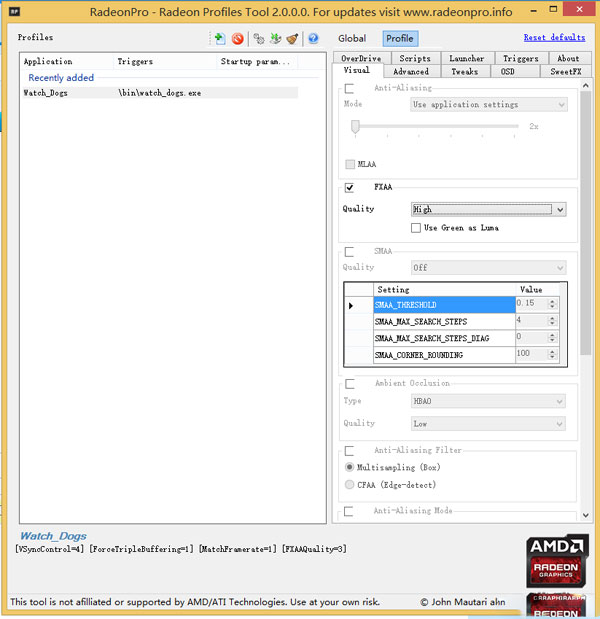Click the red remove profile icon
The width and height of the screenshot is (600, 619).
click(x=237, y=38)
